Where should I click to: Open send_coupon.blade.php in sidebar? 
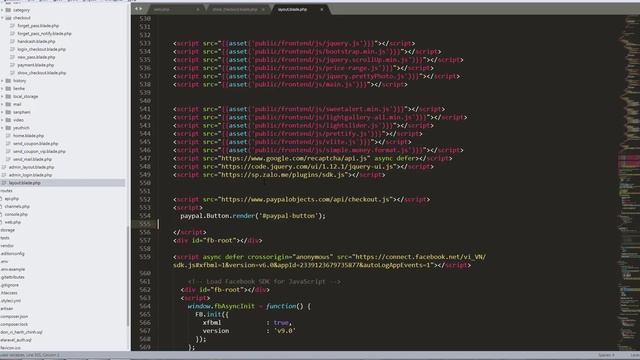tap(36, 144)
